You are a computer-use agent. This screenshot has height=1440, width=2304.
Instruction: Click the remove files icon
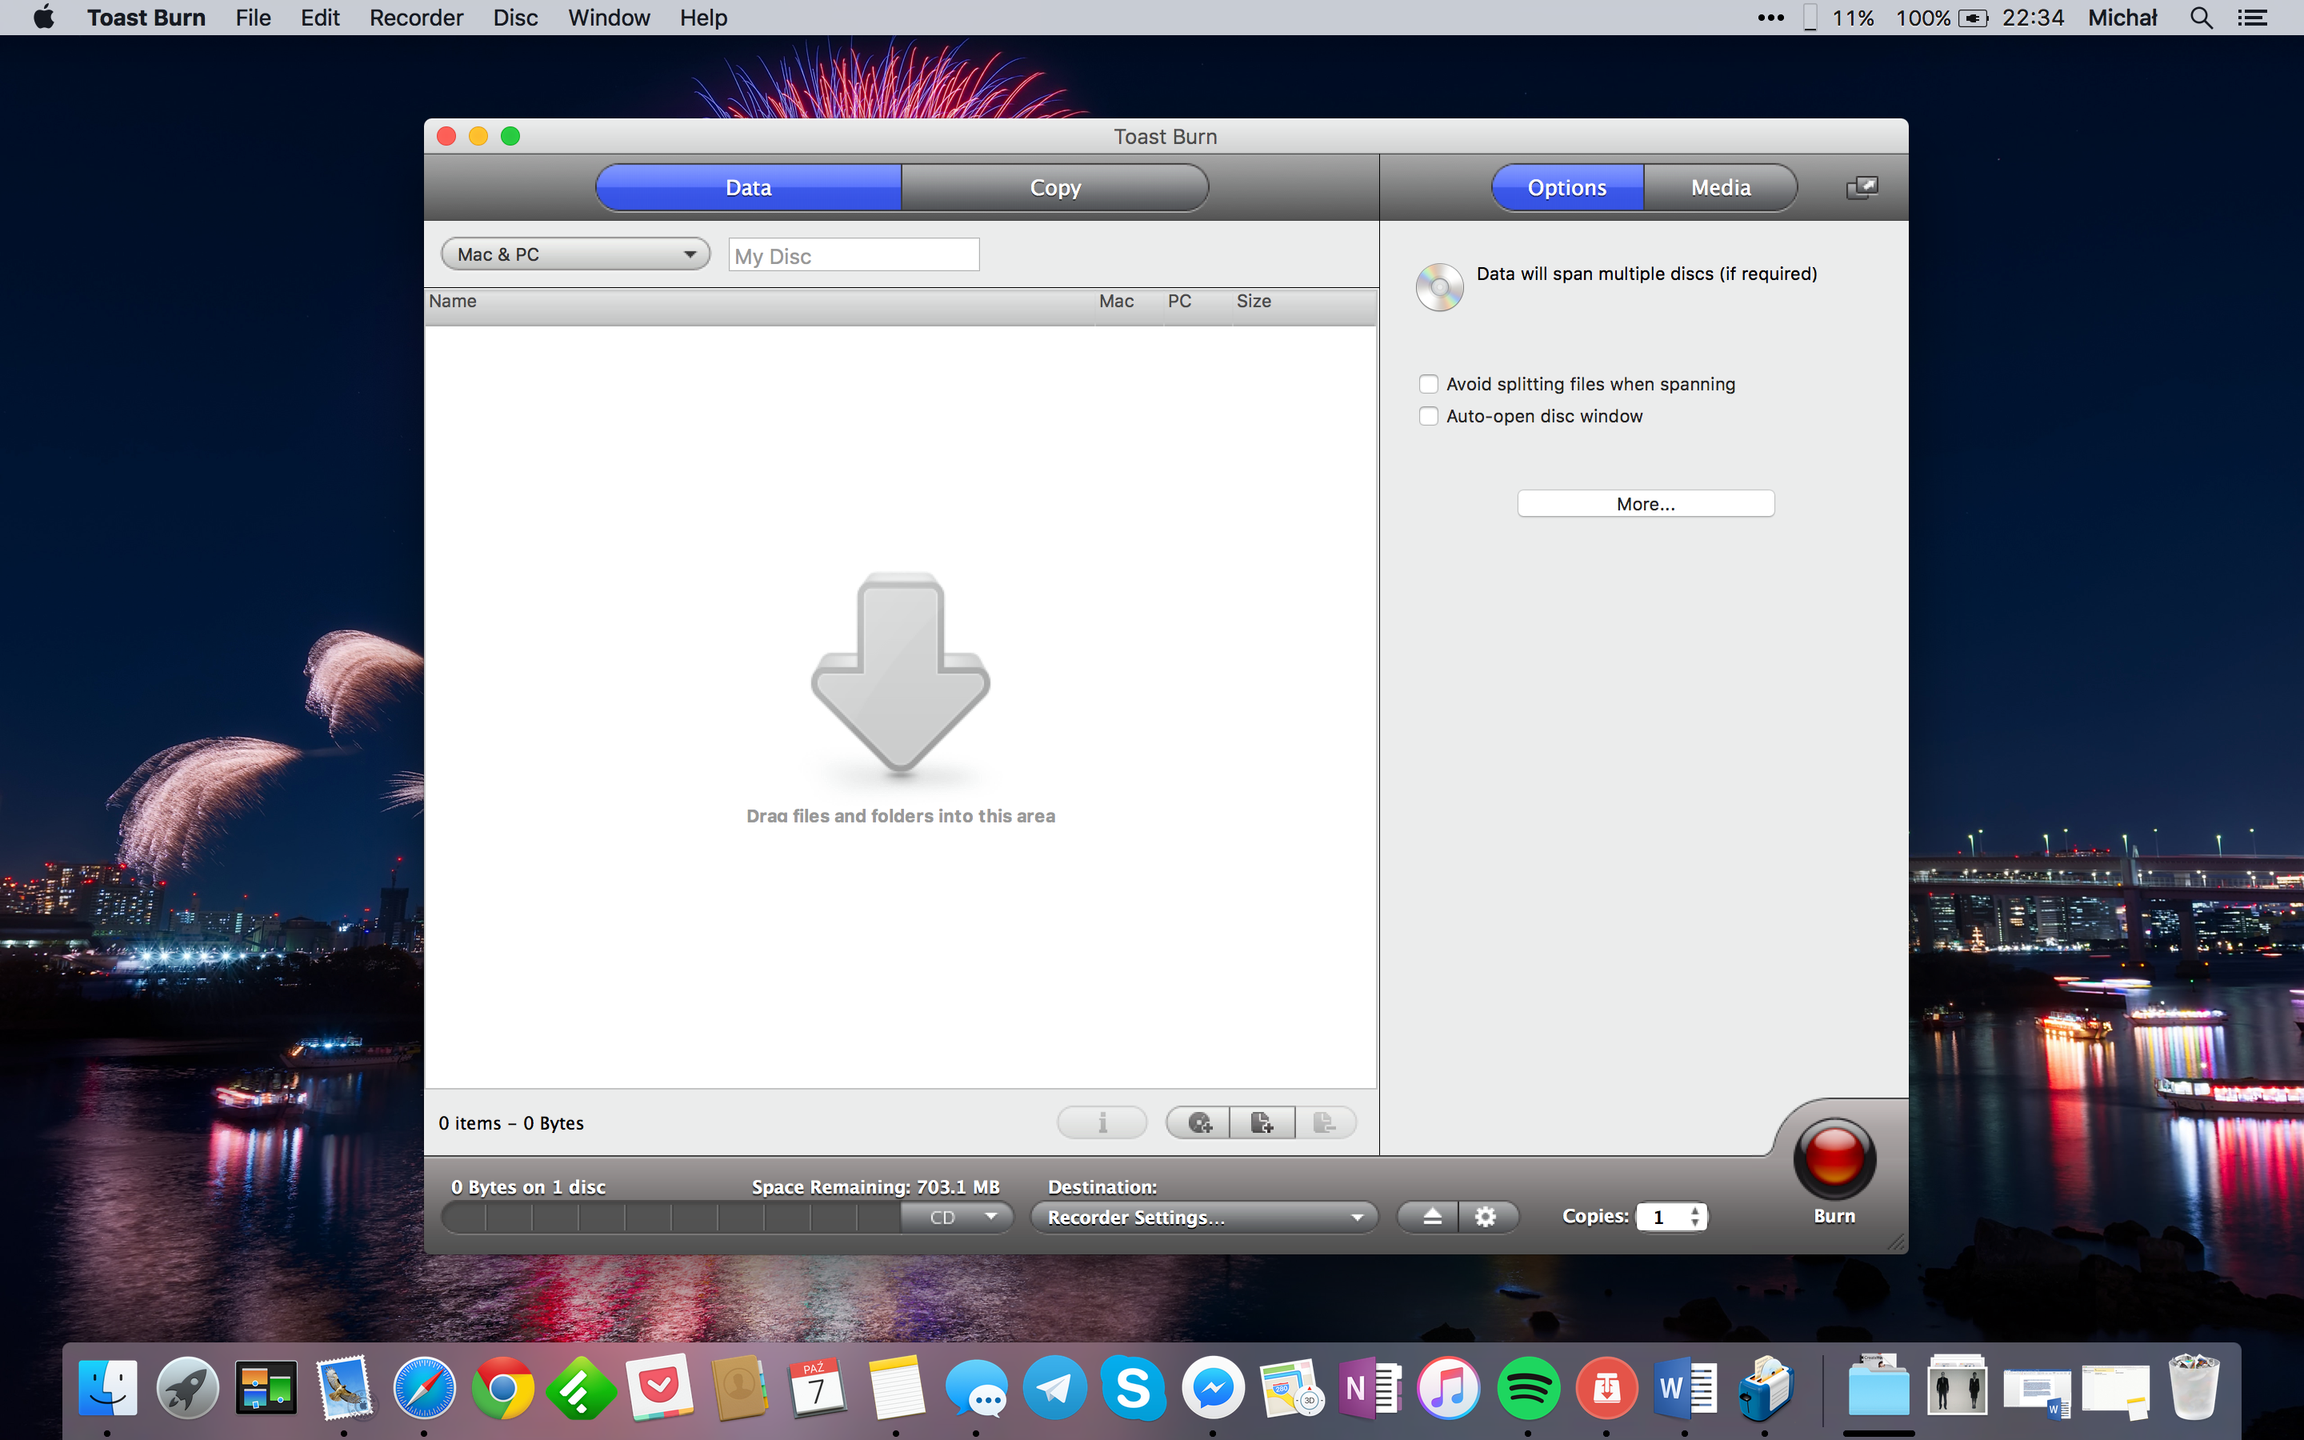(1327, 1122)
